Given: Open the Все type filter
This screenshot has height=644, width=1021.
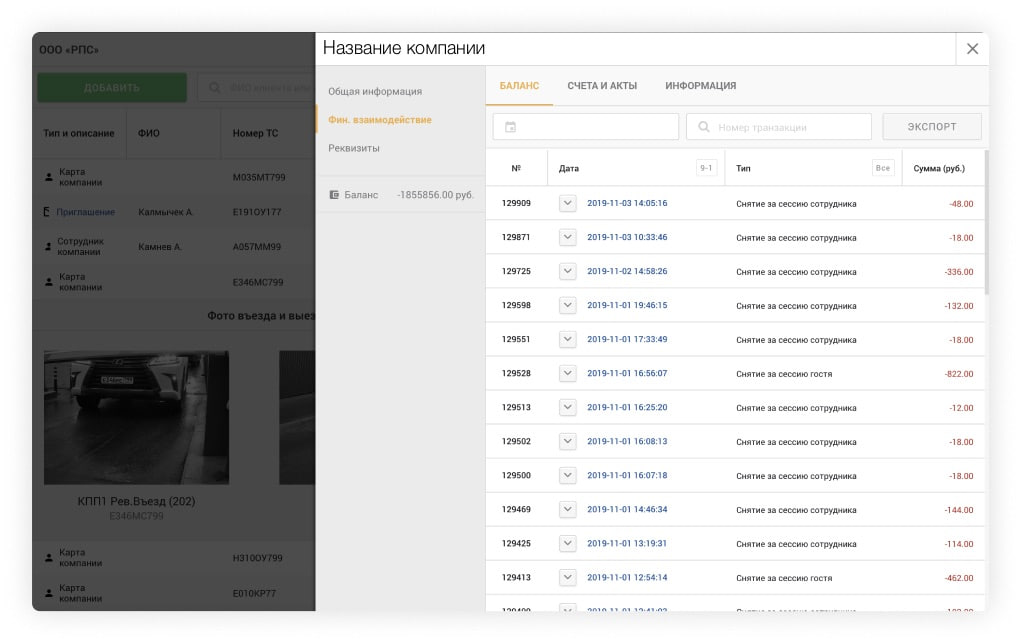Looking at the screenshot, I should pos(882,168).
